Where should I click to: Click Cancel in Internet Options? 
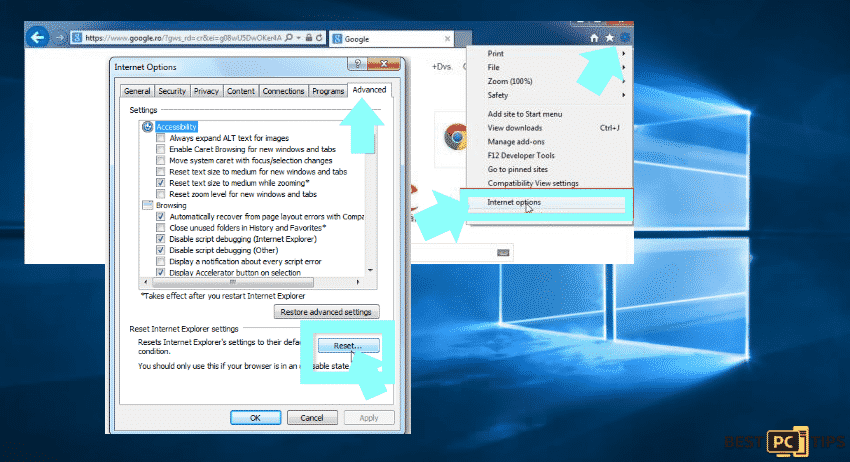(x=312, y=418)
